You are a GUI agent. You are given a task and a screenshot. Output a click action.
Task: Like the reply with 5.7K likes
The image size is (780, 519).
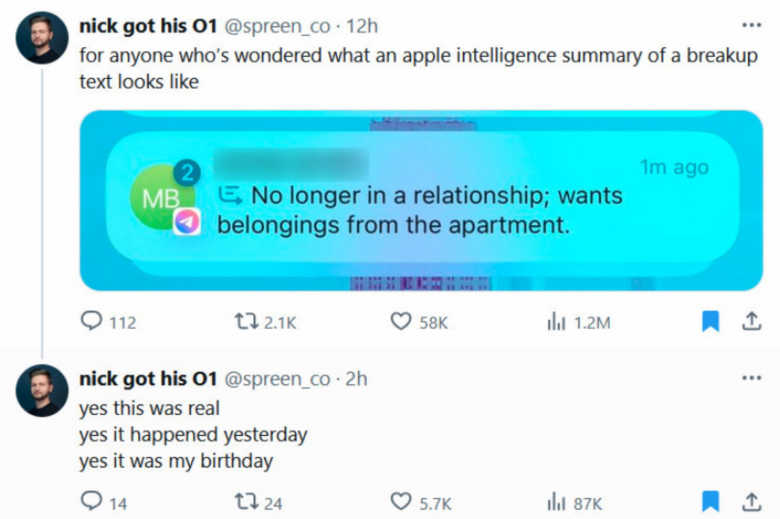point(401,502)
